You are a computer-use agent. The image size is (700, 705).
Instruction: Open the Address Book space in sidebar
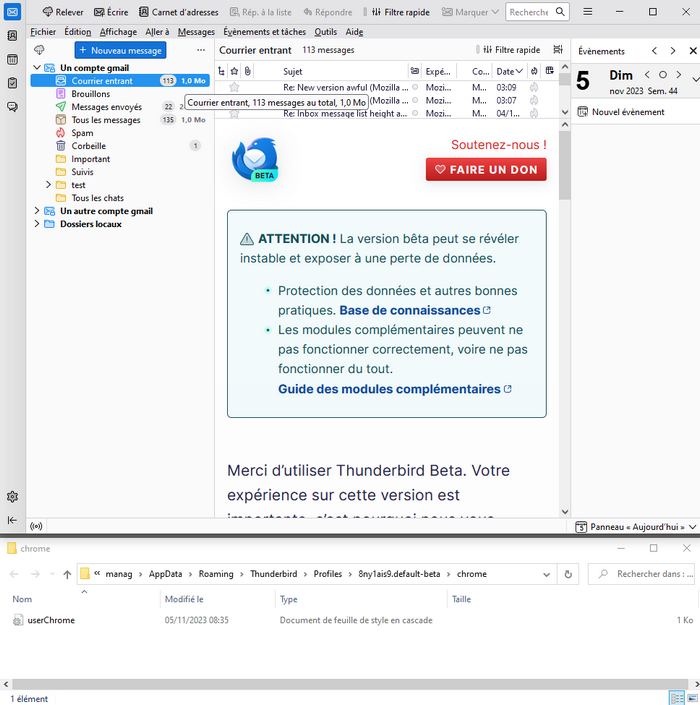12,35
